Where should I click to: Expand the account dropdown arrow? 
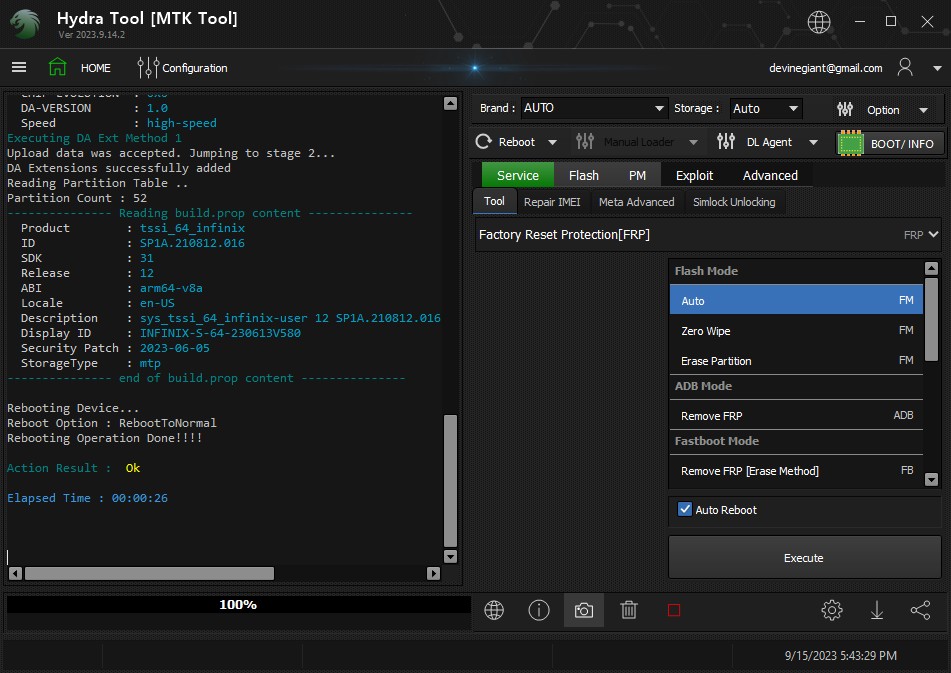point(937,68)
